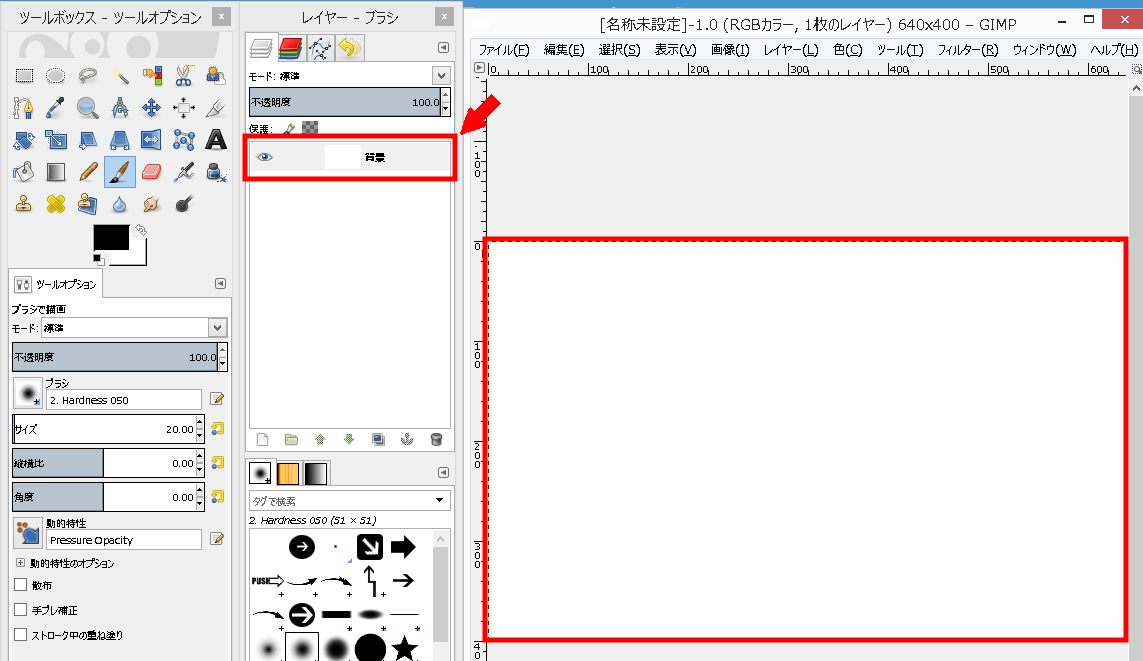Select the Blur/Sharpen droplet tool
The image size is (1143, 661).
point(120,204)
